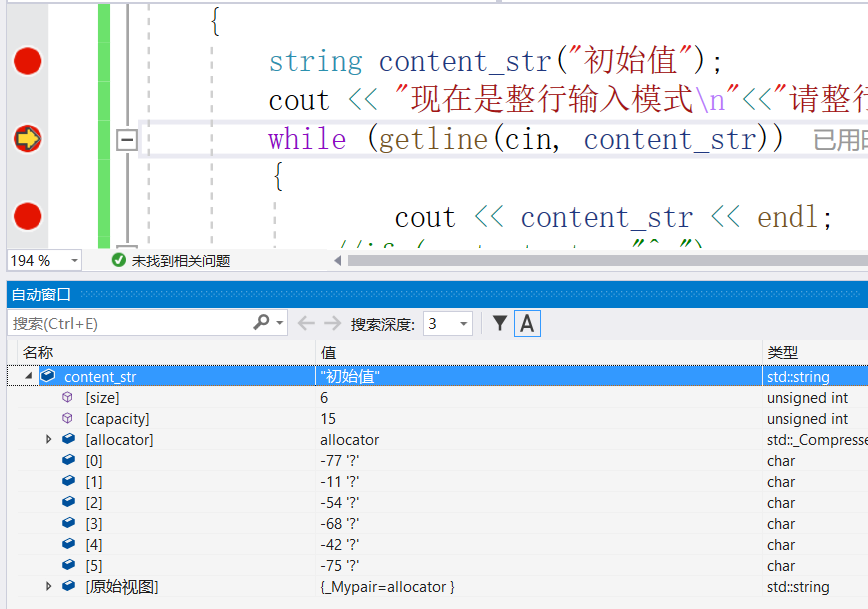Select the content_str row name
Screen dimensions: 868x609
point(100,377)
